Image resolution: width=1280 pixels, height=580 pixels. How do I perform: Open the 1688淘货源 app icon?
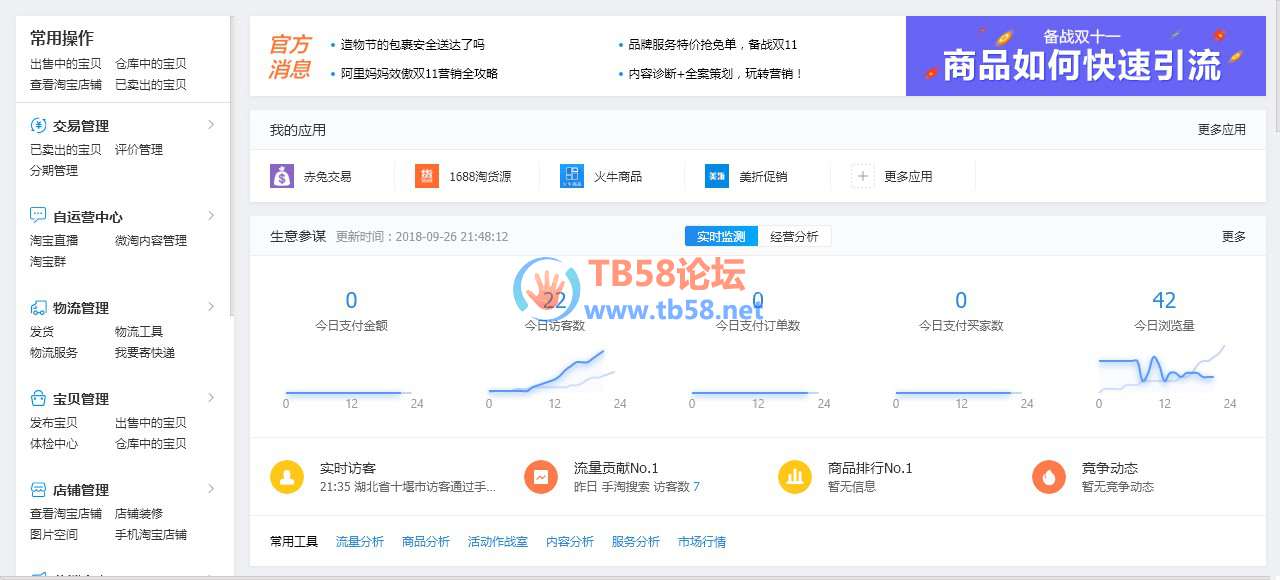pos(427,176)
